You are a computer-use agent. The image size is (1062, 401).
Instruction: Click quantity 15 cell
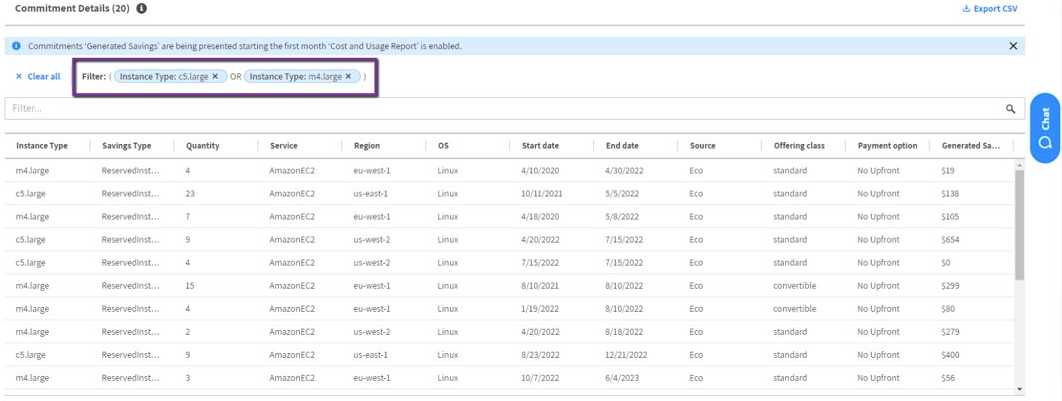pyautogui.click(x=190, y=286)
